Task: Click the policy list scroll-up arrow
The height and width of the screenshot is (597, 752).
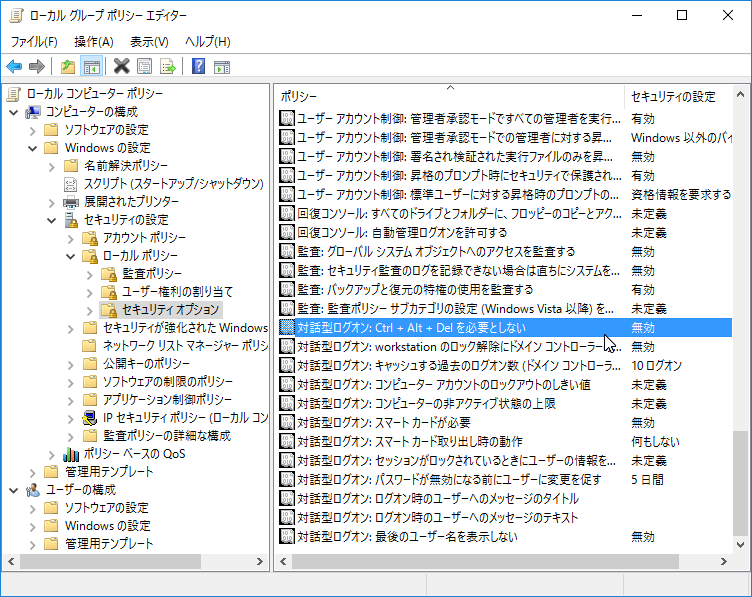Action: click(740, 94)
